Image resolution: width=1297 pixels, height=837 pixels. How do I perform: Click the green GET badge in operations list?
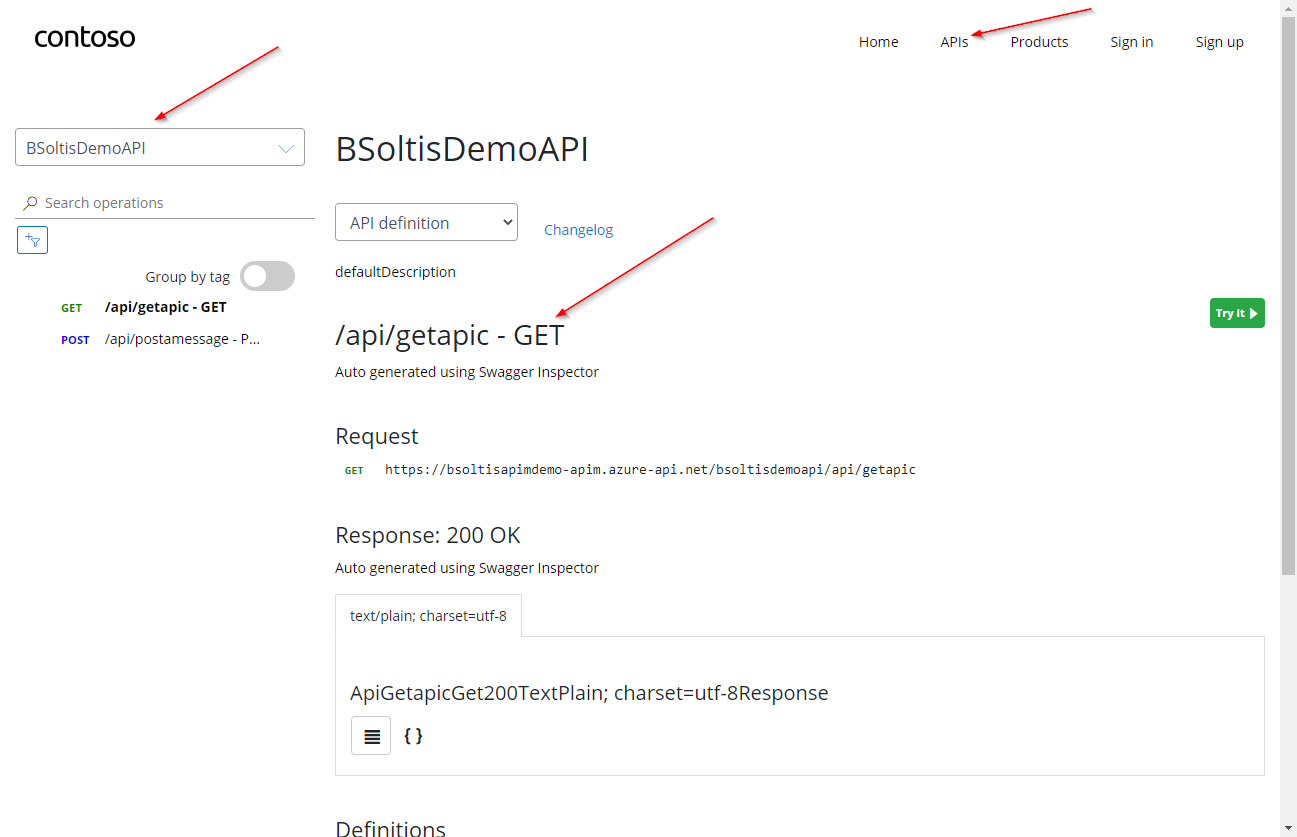point(71,307)
